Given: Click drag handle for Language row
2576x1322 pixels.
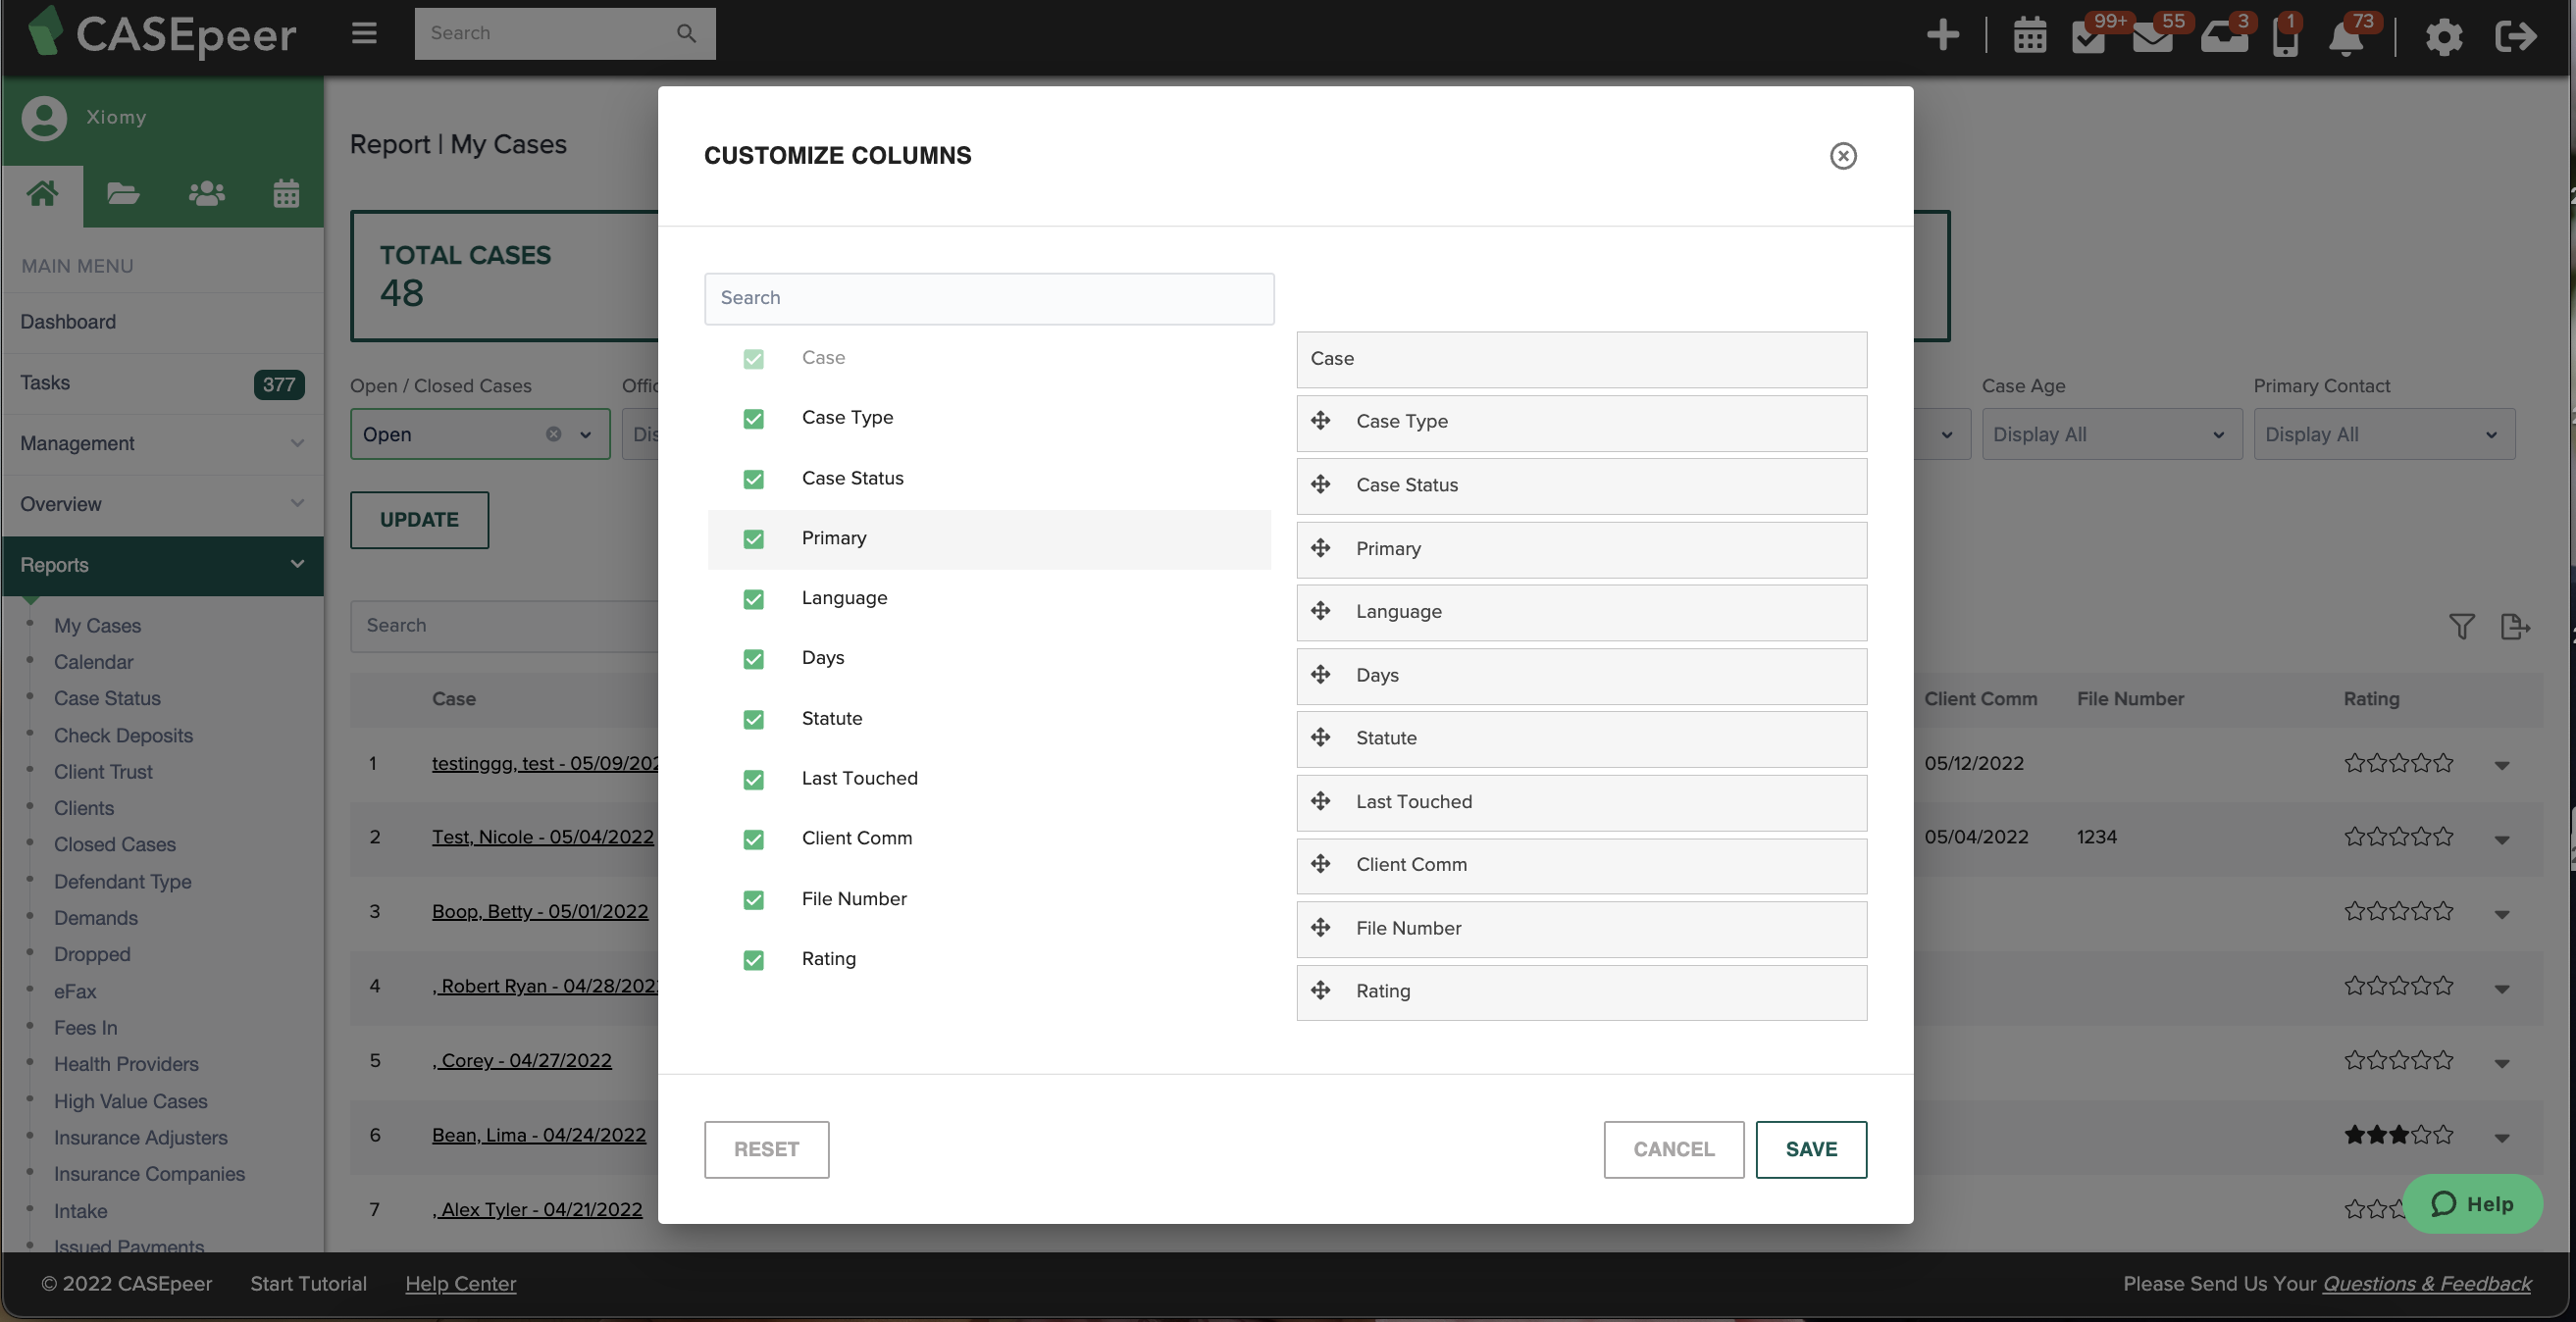Looking at the screenshot, I should click(x=1320, y=611).
